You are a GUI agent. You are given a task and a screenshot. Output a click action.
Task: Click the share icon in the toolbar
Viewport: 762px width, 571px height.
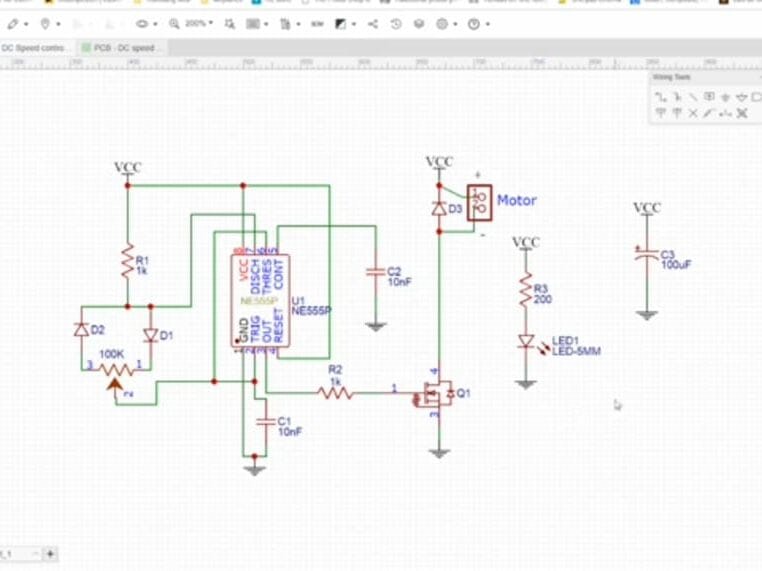373,24
